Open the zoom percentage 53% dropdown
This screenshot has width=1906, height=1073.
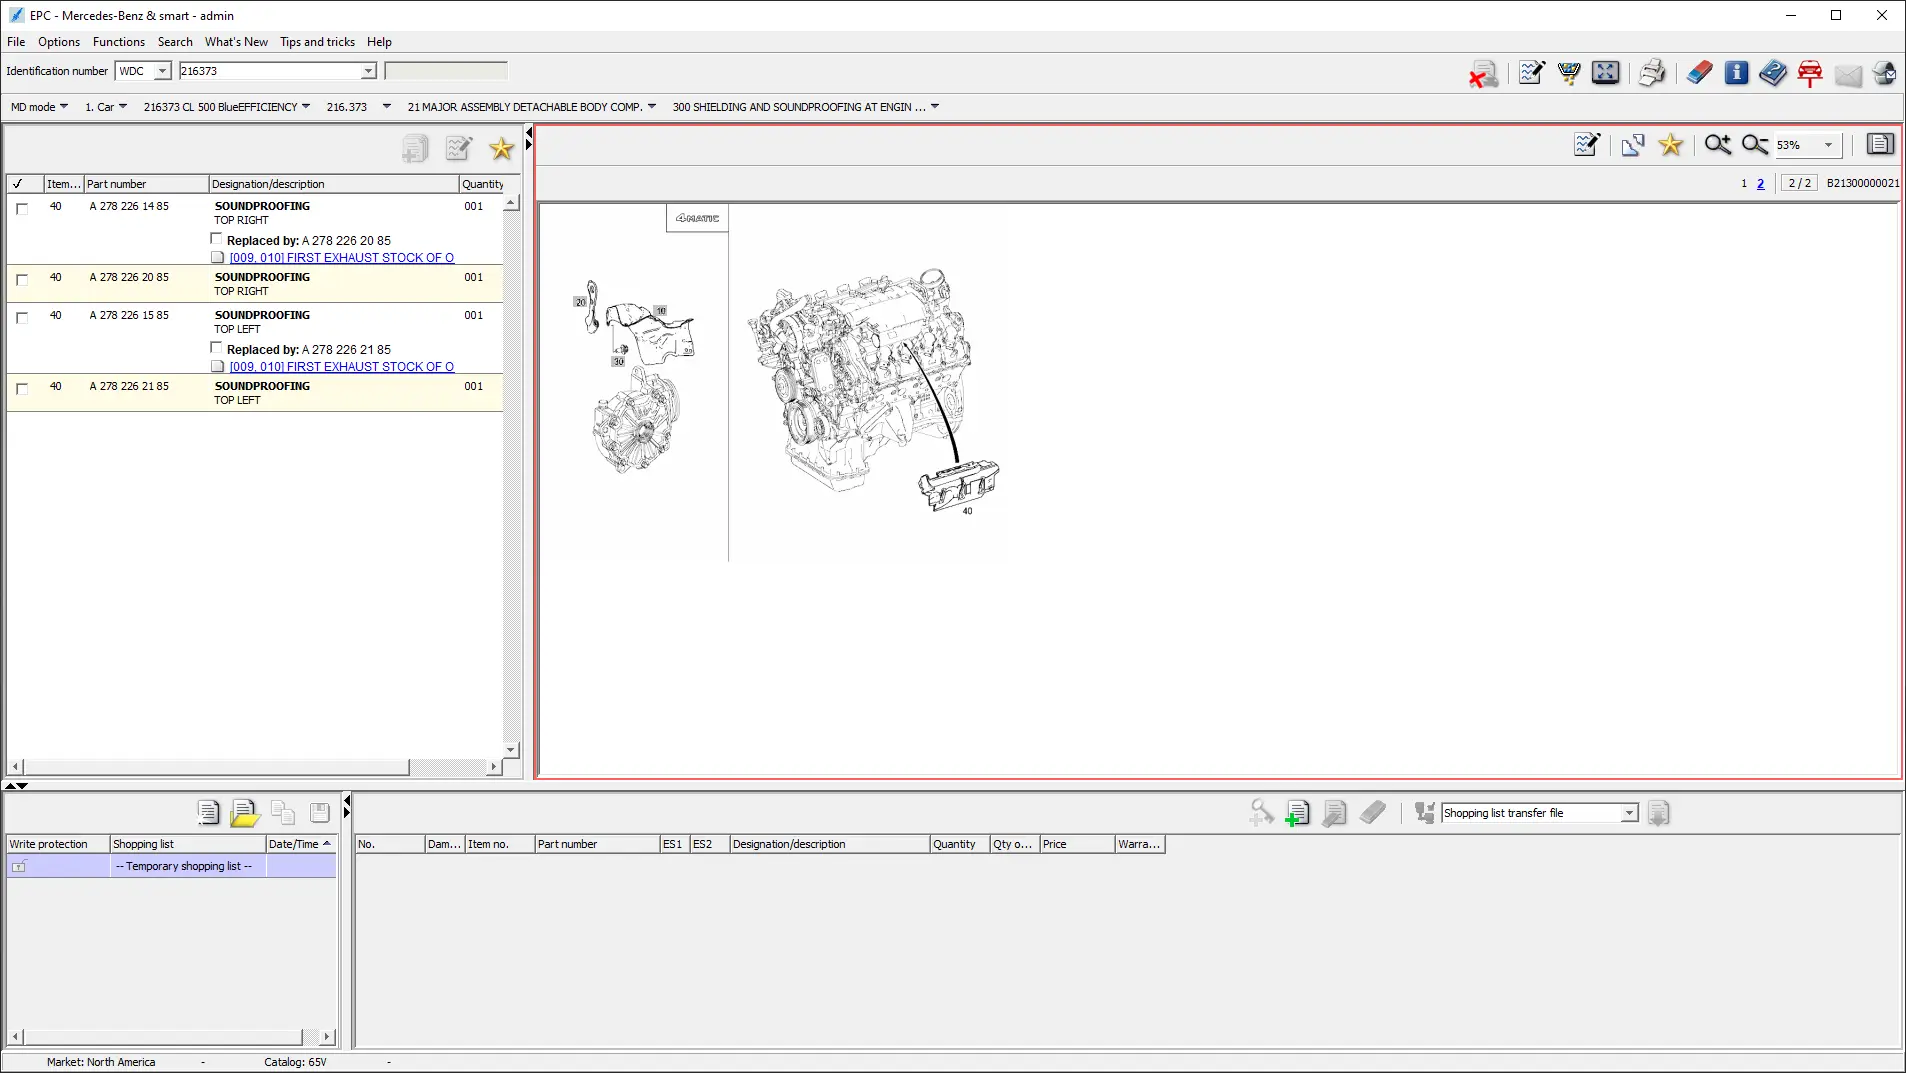pyautogui.click(x=1828, y=145)
